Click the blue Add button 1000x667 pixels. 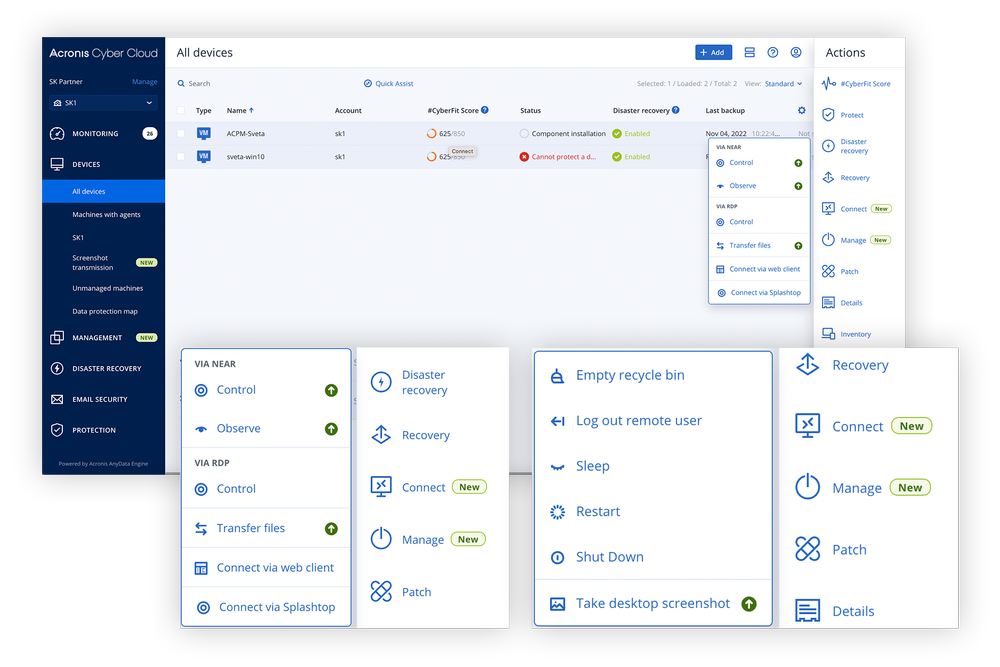tap(713, 52)
